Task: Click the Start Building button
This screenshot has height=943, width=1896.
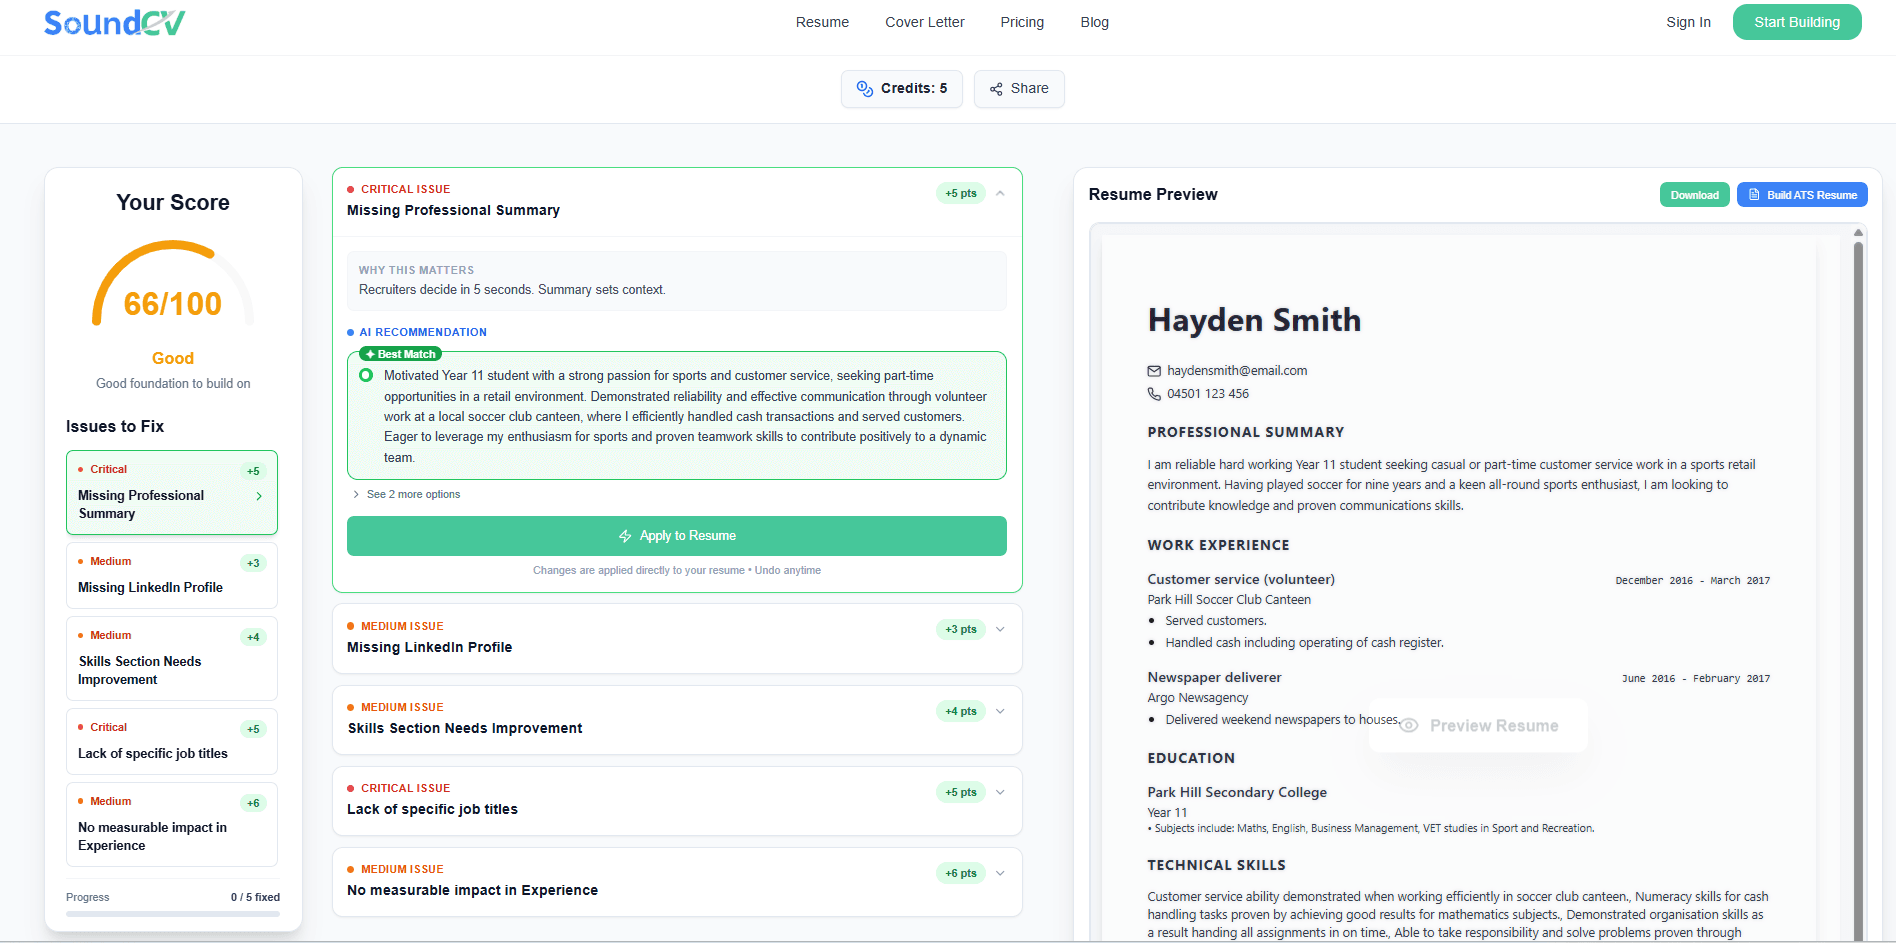Action: [1797, 21]
